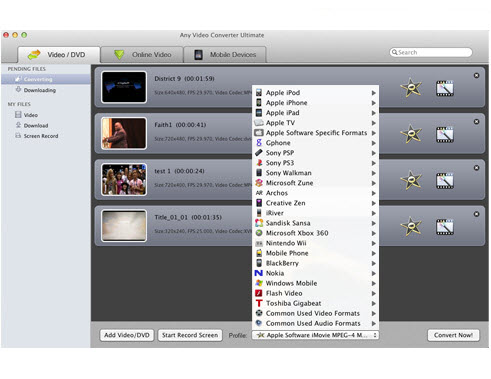Switch to the Video / DVD tab

(59, 54)
